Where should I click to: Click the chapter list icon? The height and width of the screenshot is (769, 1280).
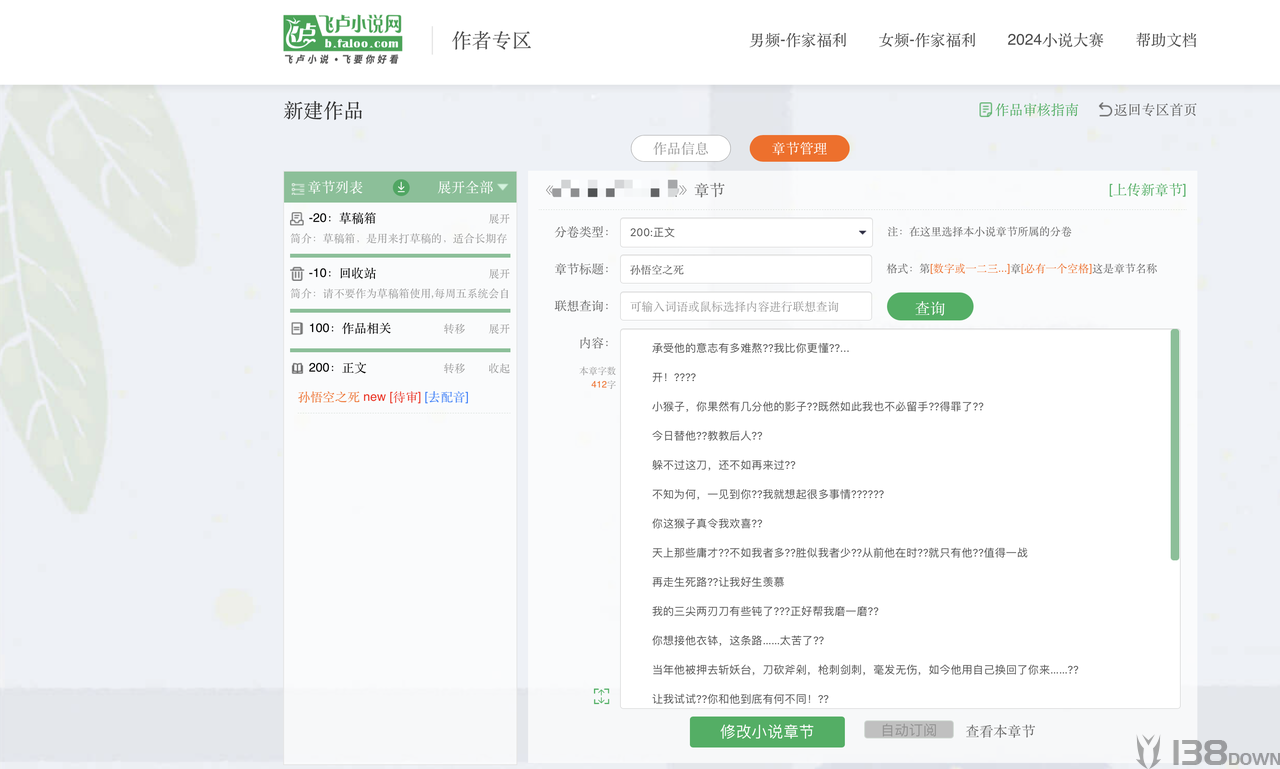[x=297, y=188]
